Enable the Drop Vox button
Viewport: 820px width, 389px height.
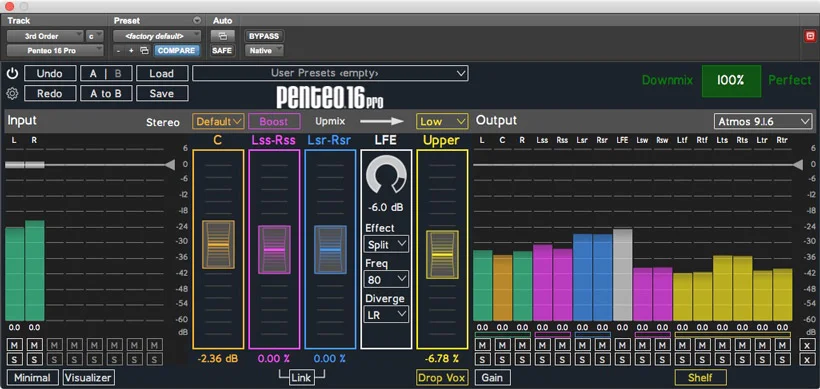(442, 377)
